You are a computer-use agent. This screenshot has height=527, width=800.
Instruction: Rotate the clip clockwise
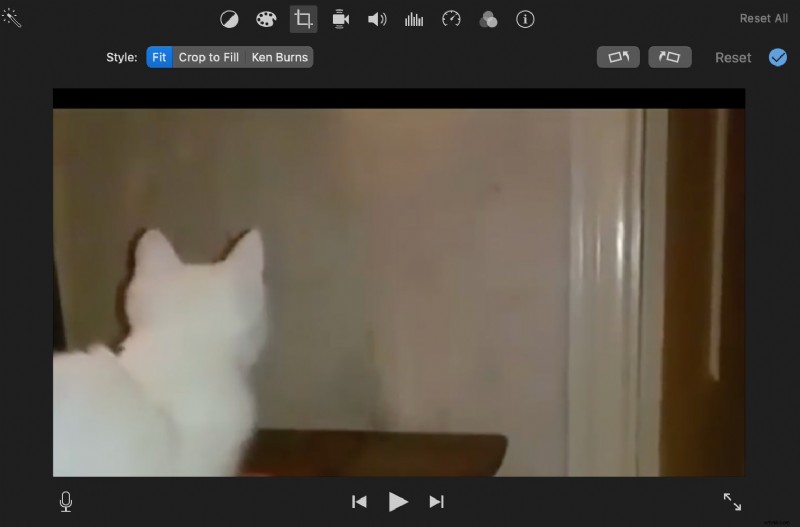pyautogui.click(x=670, y=57)
